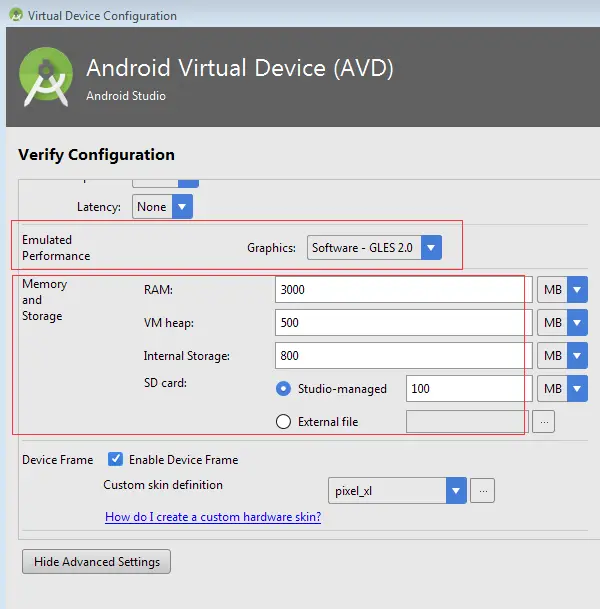Screen dimensions: 600x609
Task: Click the Android Studio logo in header
Action: coord(46,77)
